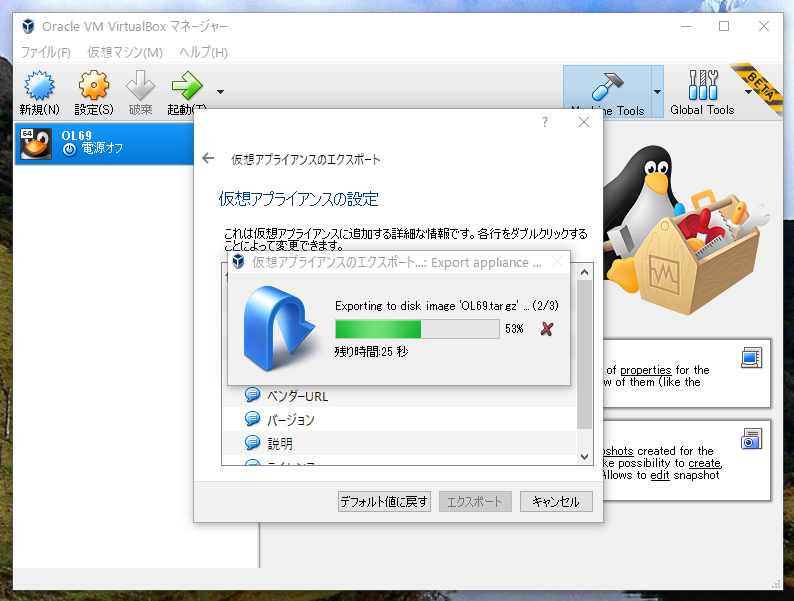The image size is (794, 601).
Task: Select the 説明 row
Action: tap(399, 443)
